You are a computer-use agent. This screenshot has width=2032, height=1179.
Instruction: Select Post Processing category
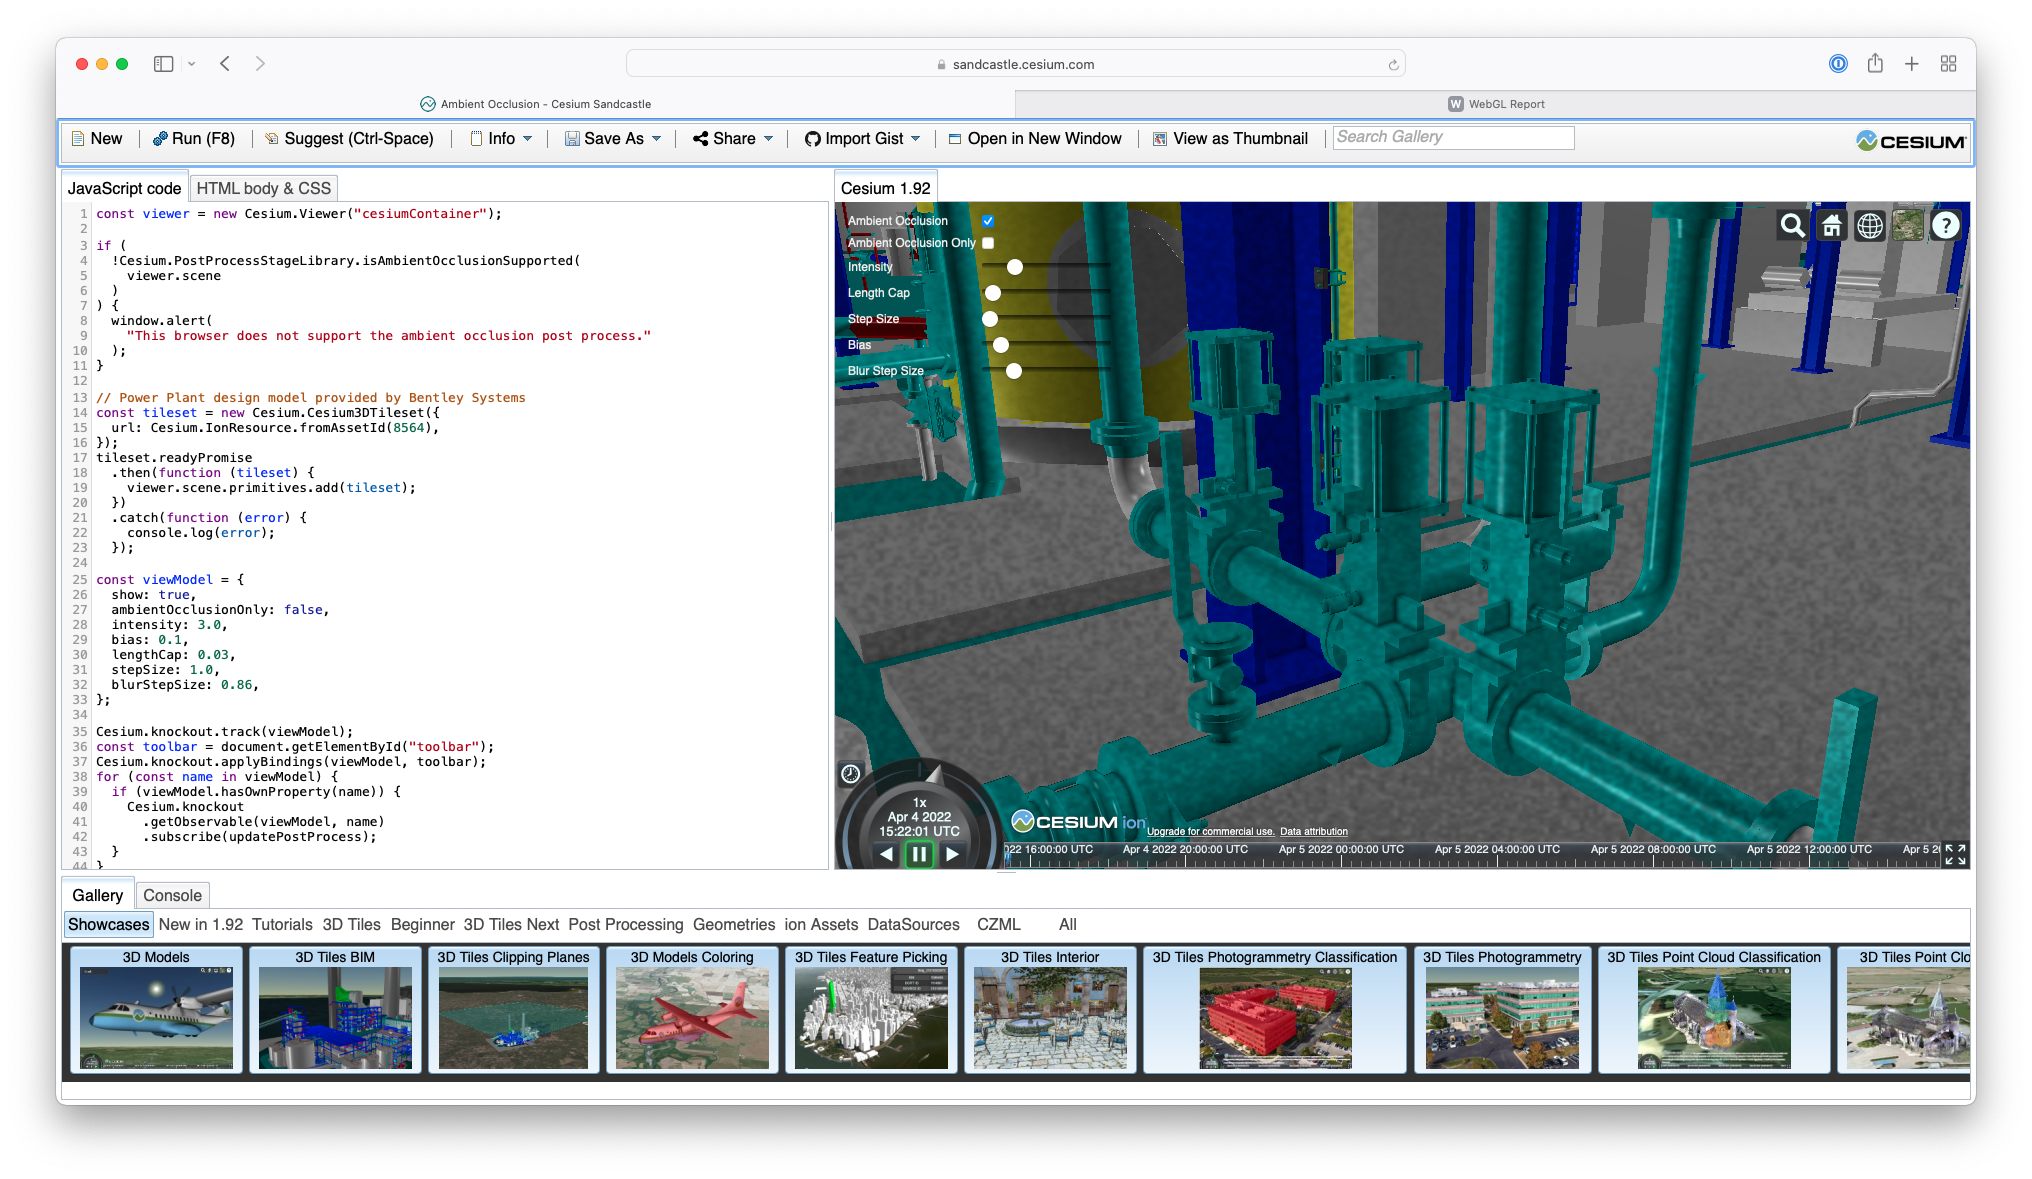pos(626,924)
